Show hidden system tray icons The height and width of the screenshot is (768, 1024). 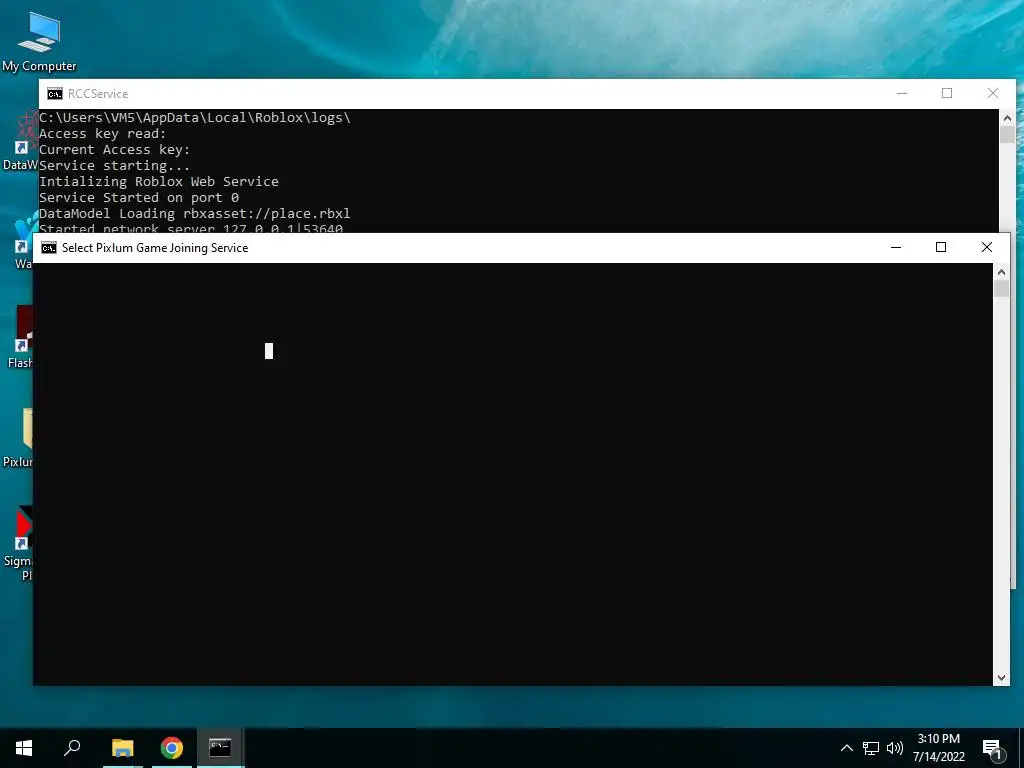pos(846,748)
